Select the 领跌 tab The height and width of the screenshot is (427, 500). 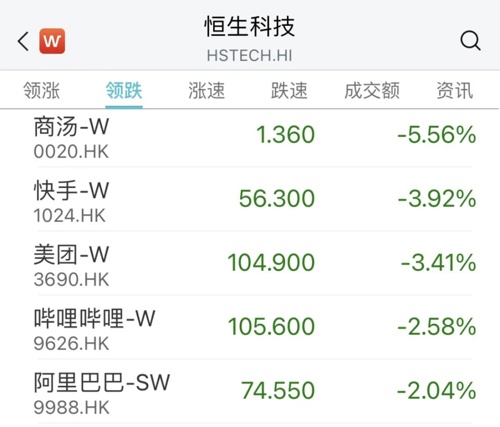124,91
